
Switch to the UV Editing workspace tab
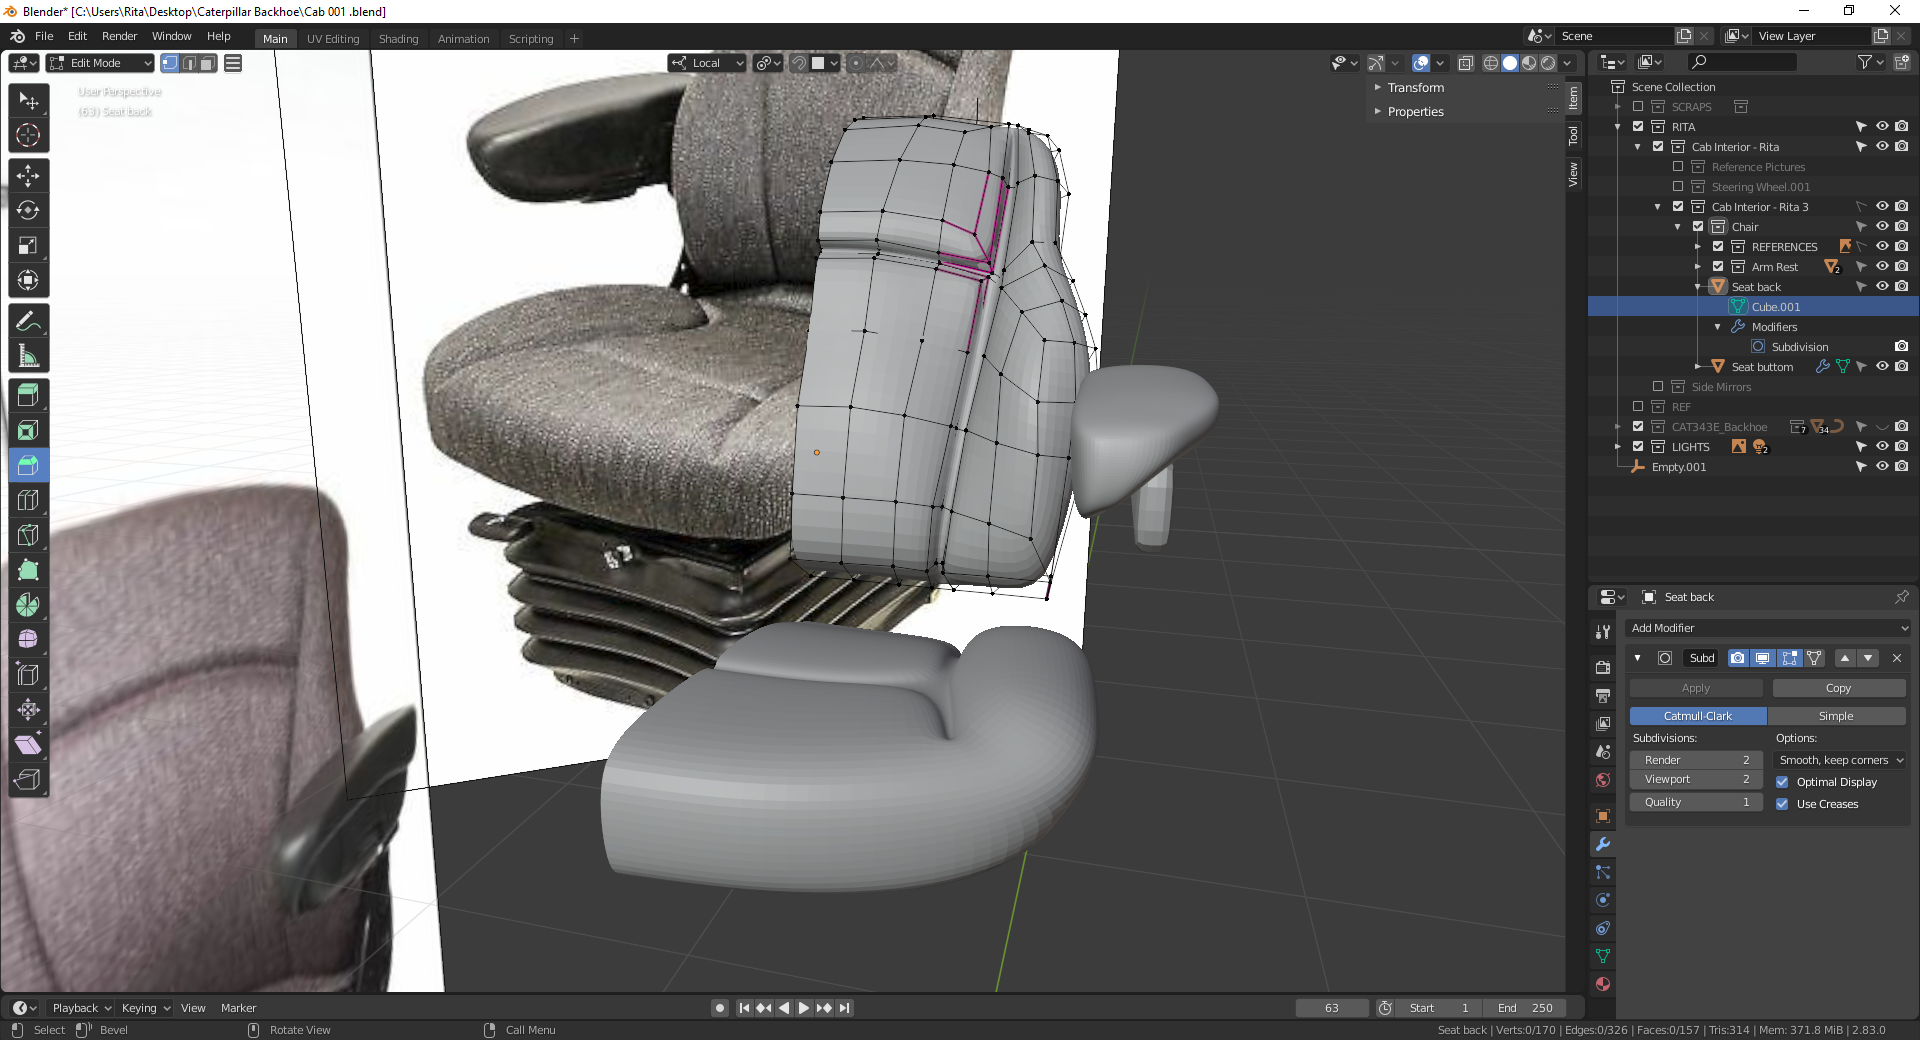pos(333,39)
